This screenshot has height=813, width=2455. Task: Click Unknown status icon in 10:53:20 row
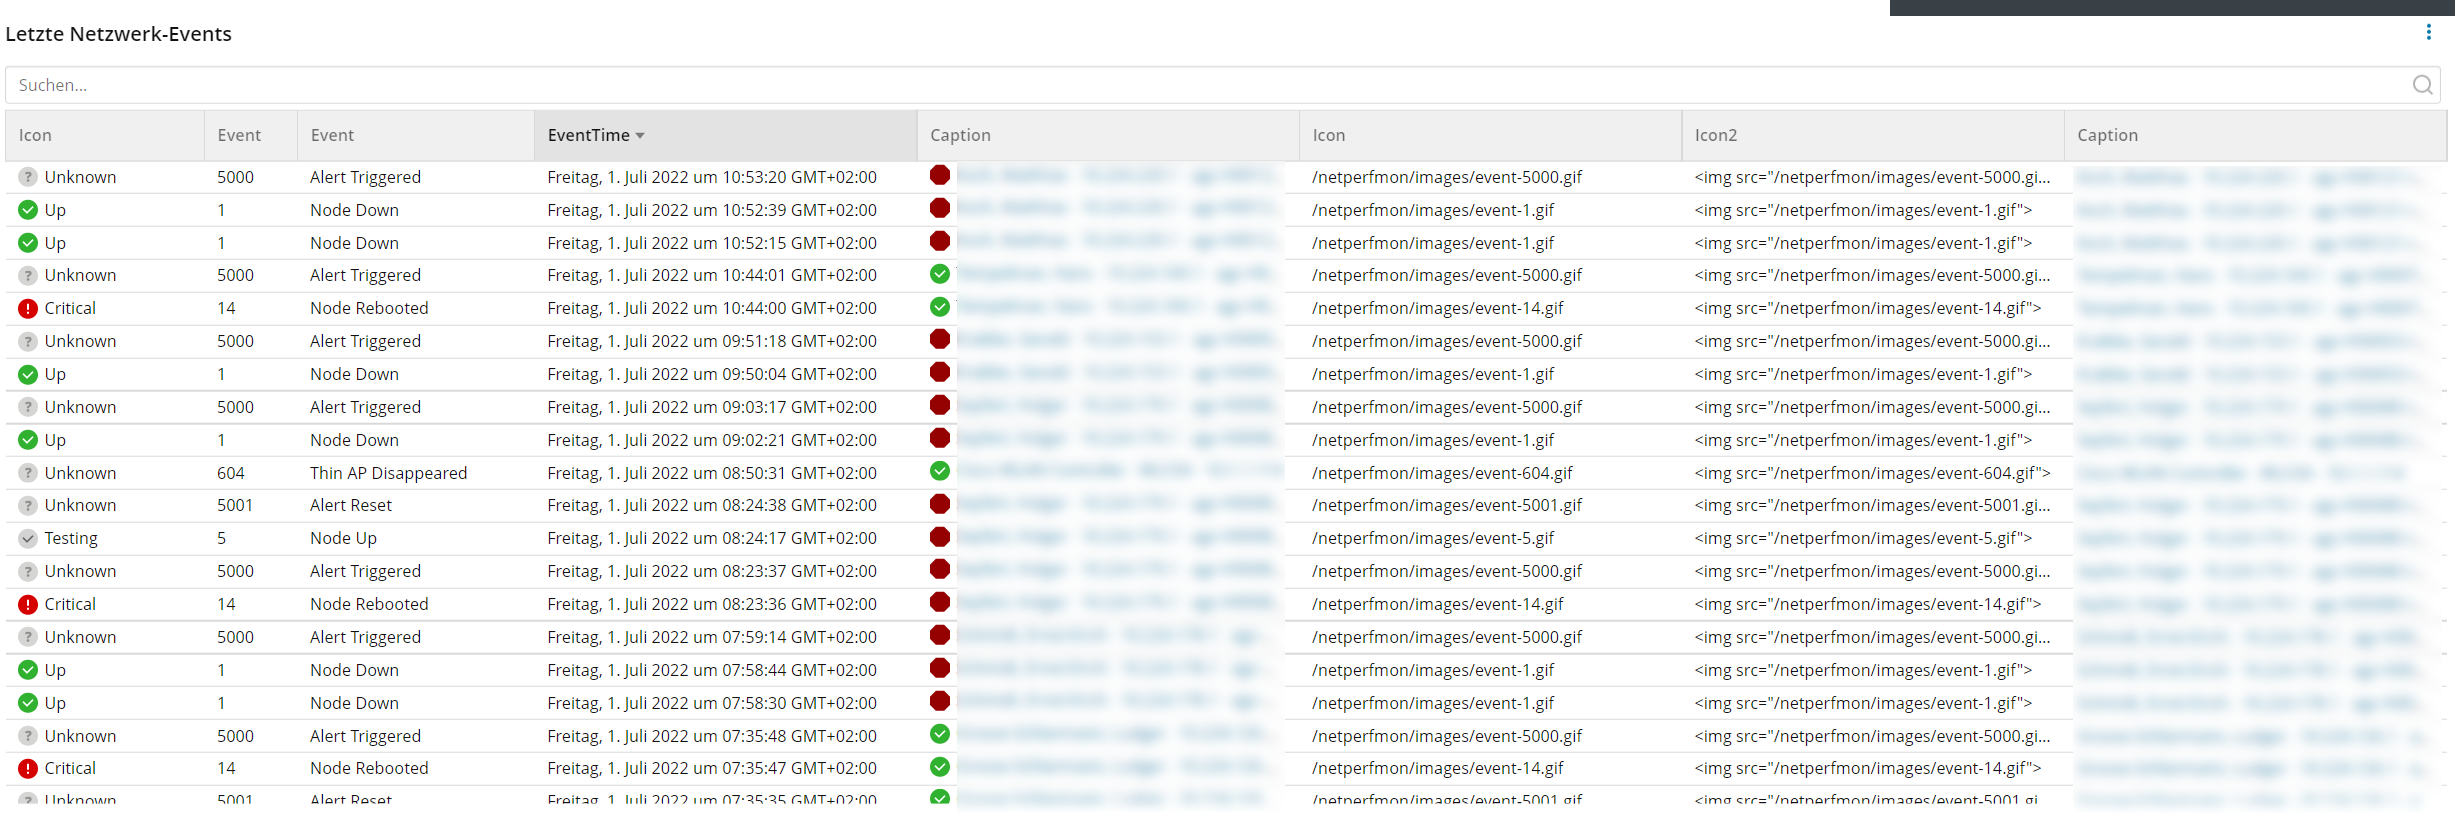pos(28,177)
